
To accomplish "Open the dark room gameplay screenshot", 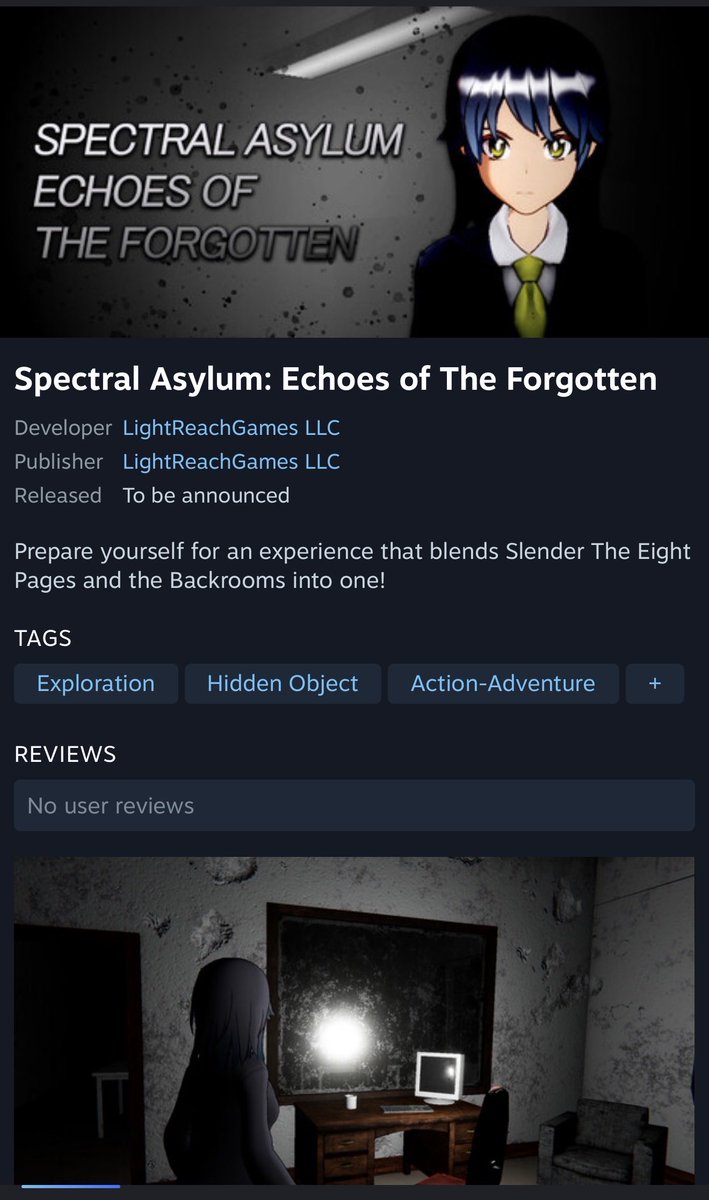I will click(x=354, y=1020).
